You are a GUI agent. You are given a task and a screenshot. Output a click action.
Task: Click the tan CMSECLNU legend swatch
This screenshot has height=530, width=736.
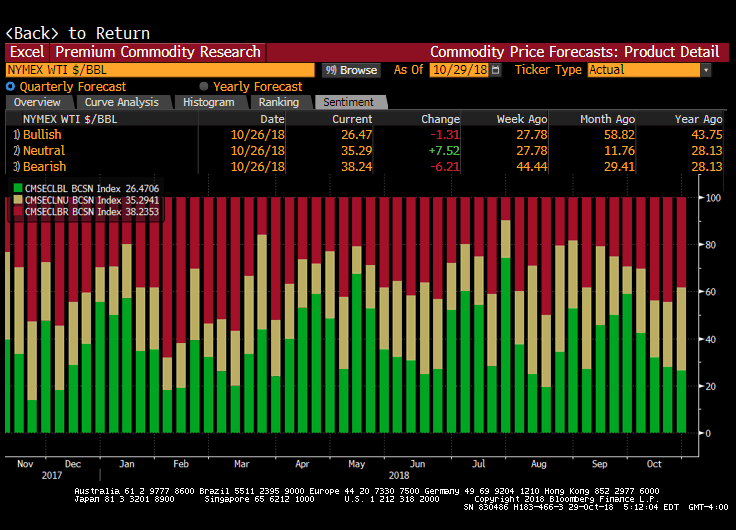tap(18, 200)
